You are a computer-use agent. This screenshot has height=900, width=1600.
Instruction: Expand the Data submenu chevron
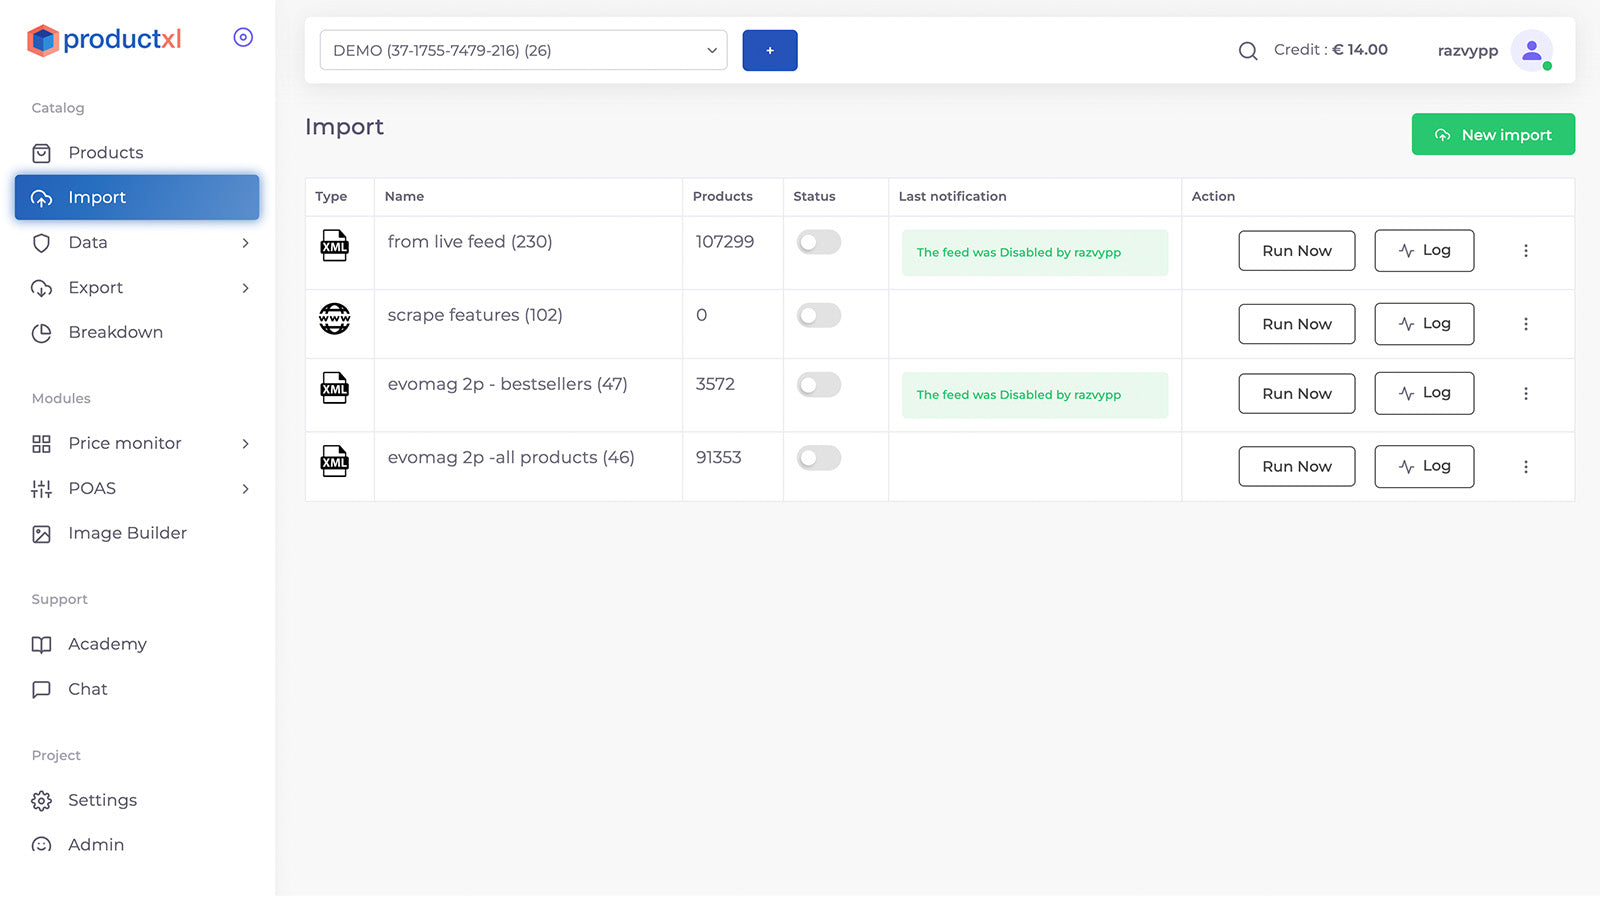tap(245, 243)
